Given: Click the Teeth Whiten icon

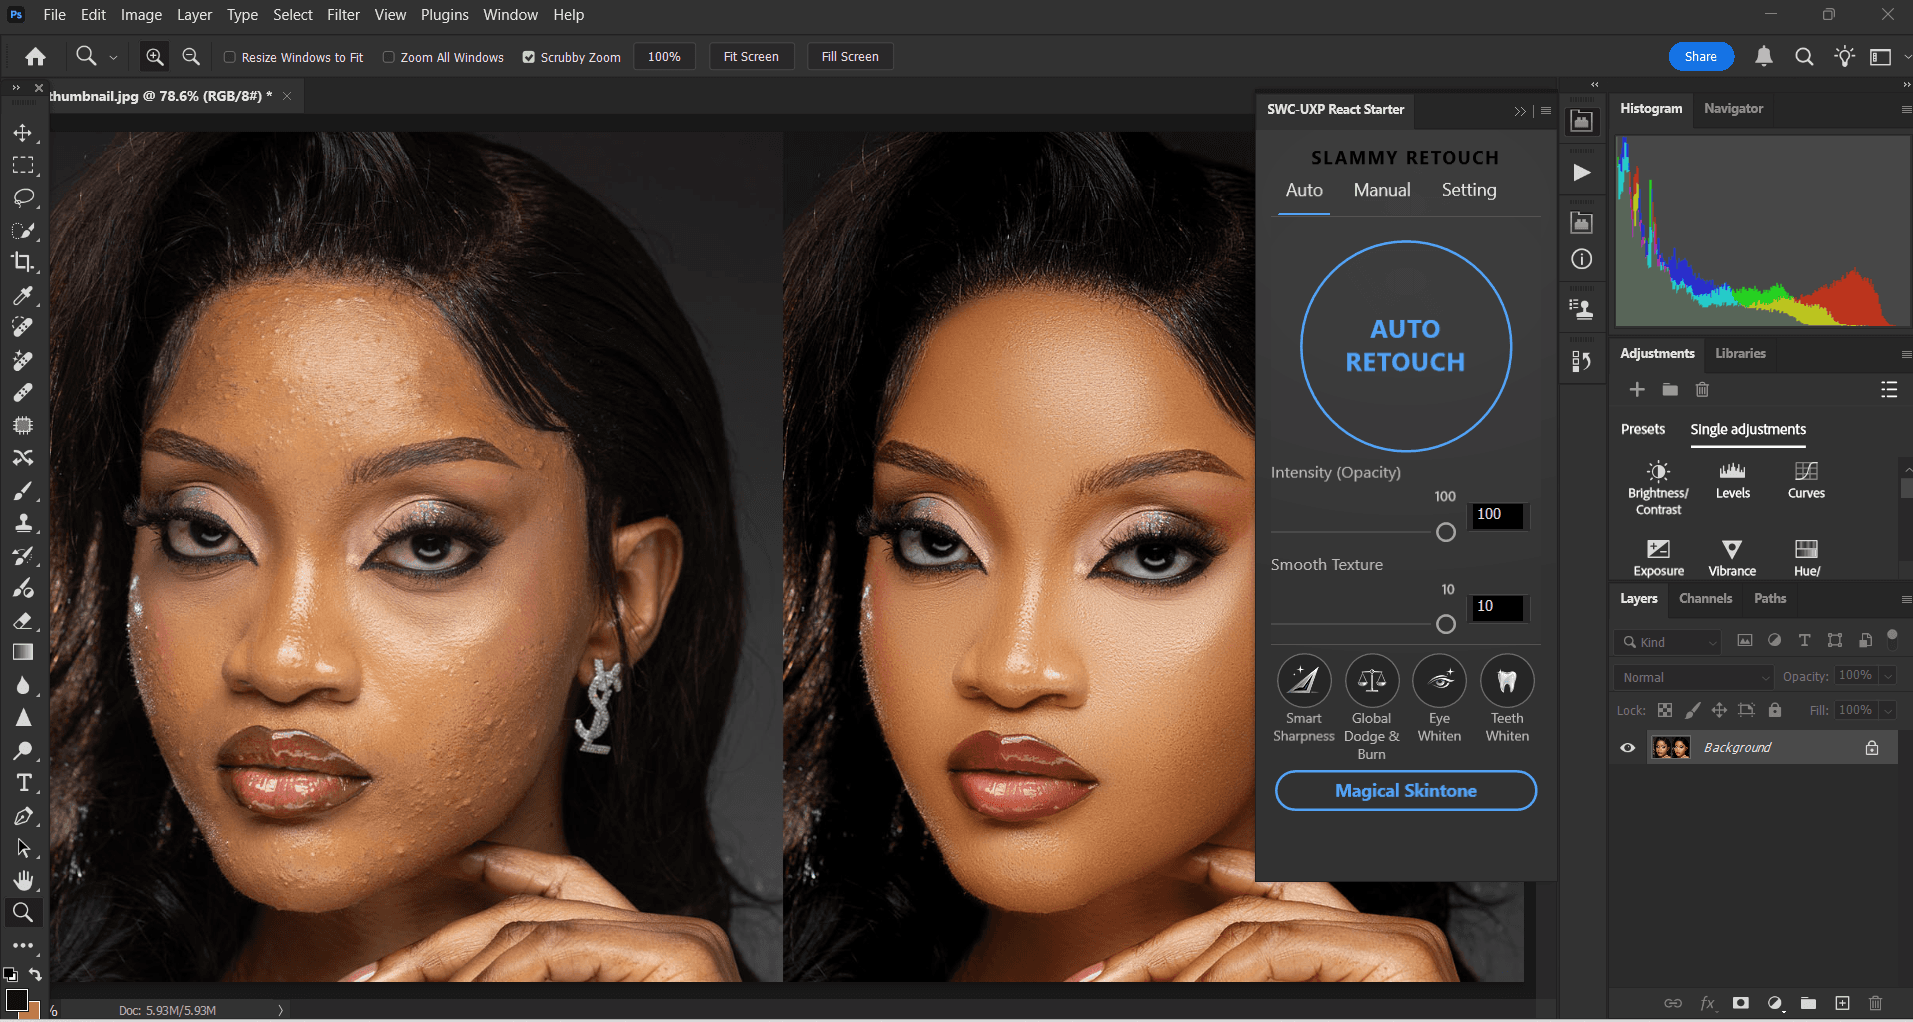Looking at the screenshot, I should coord(1507,681).
